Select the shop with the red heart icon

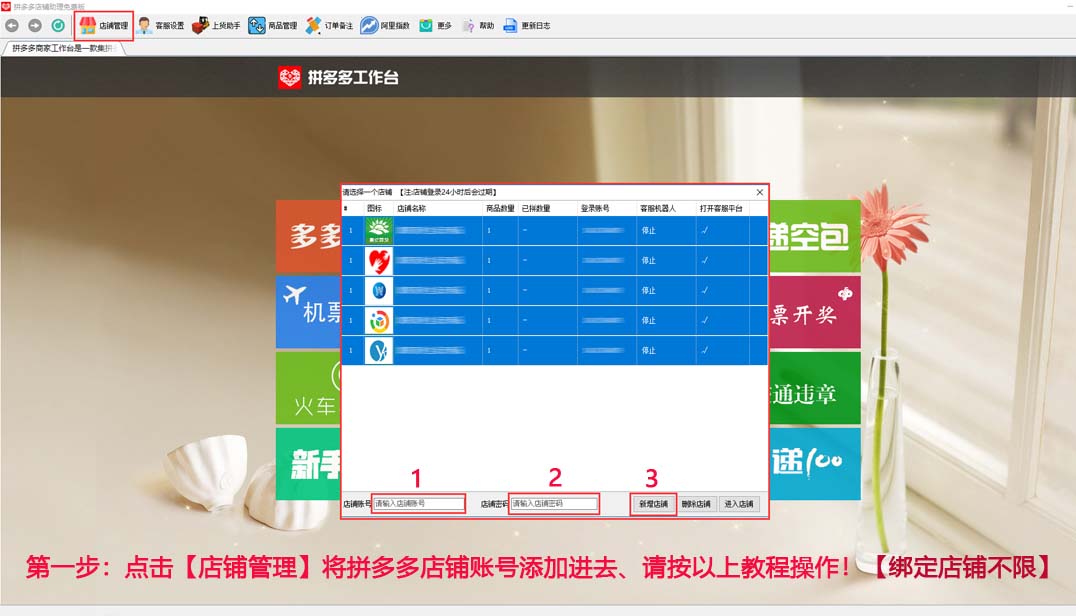[x=554, y=261]
